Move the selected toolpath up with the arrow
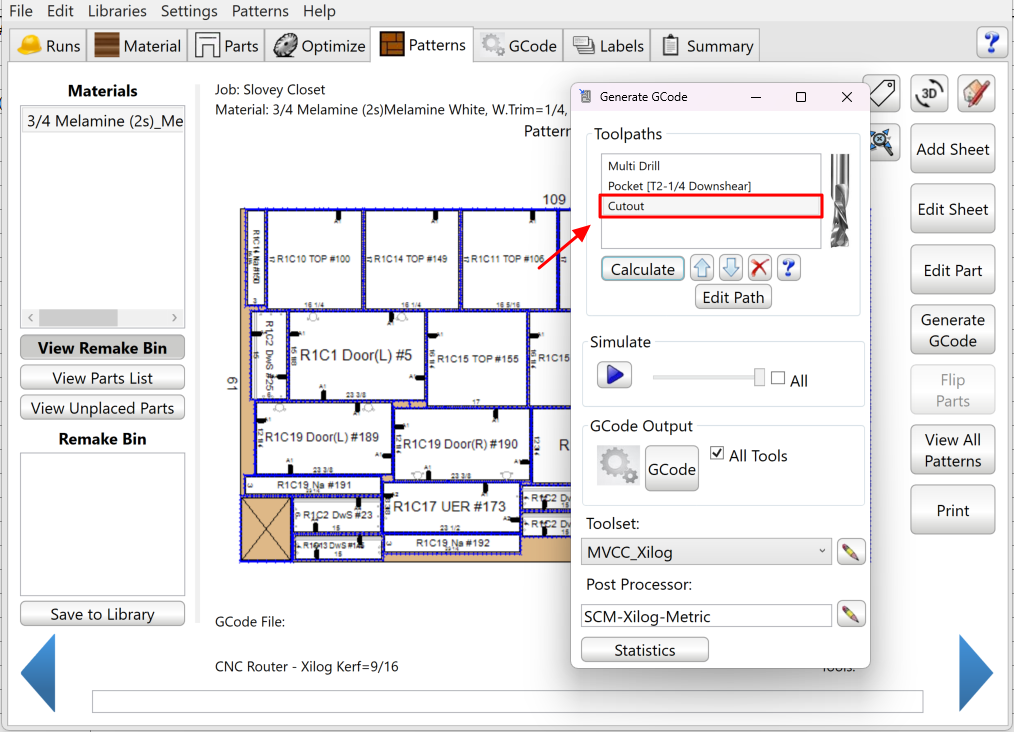1014x732 pixels. [702, 268]
